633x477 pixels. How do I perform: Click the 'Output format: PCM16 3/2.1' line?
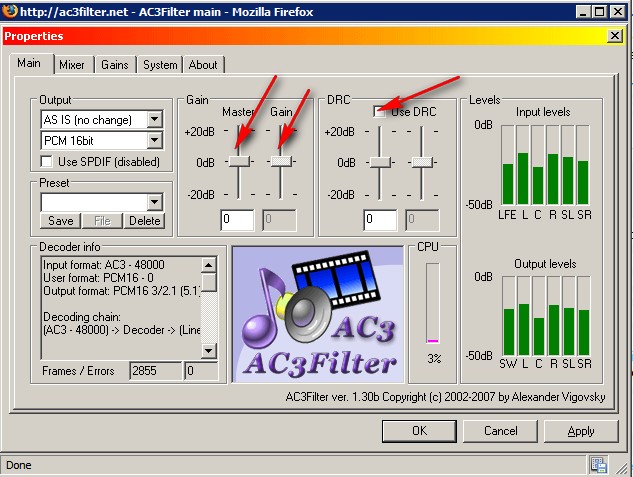tap(122, 291)
